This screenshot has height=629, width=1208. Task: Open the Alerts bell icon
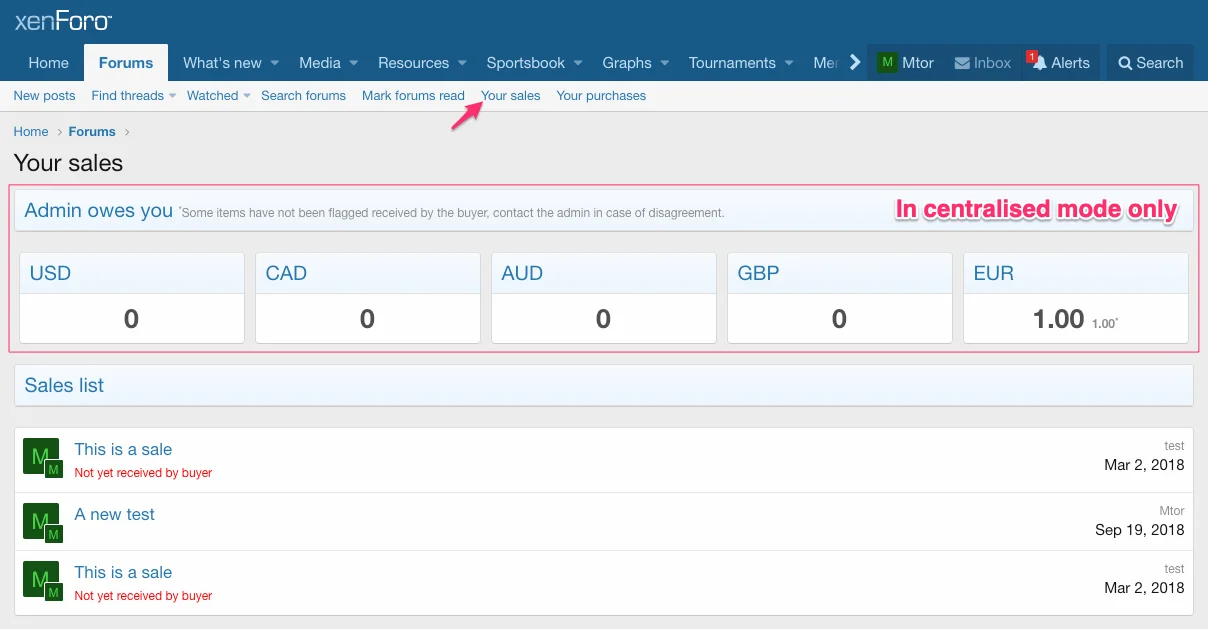pos(1040,63)
